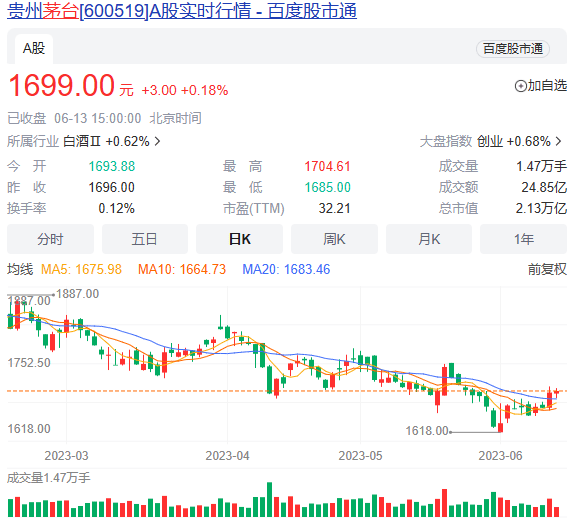Click the MA5 moving average label

click(x=81, y=270)
